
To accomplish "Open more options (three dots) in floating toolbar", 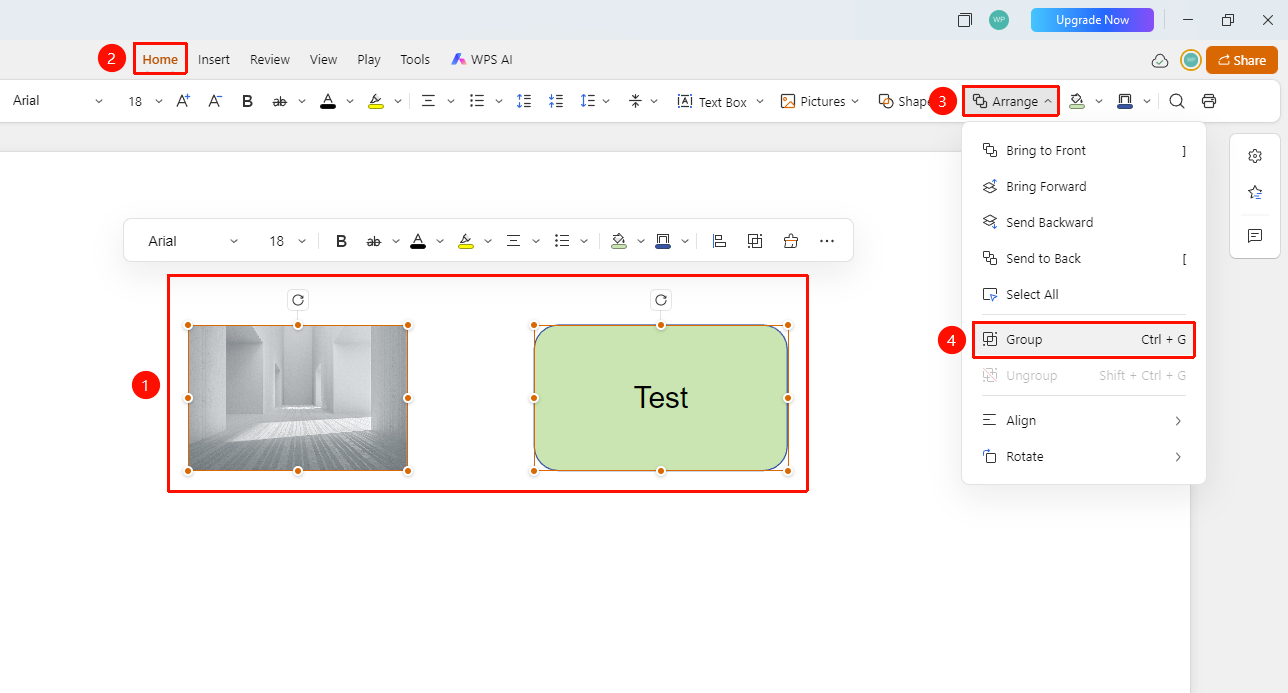I will tap(827, 241).
